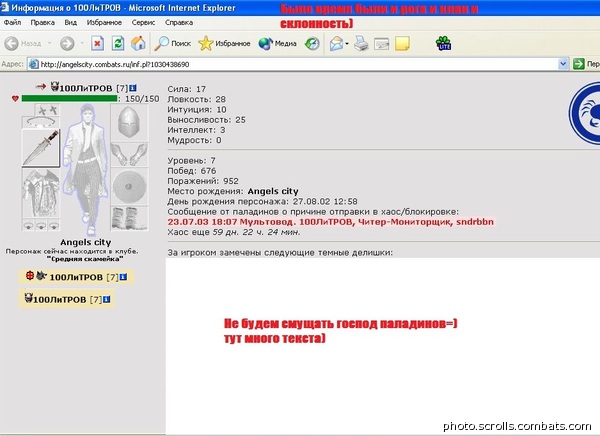Image resolution: width=600 pixels, height=436 pixels.
Task: Click 'Хаос еще 59 дн.' timer text
Action: point(234,232)
